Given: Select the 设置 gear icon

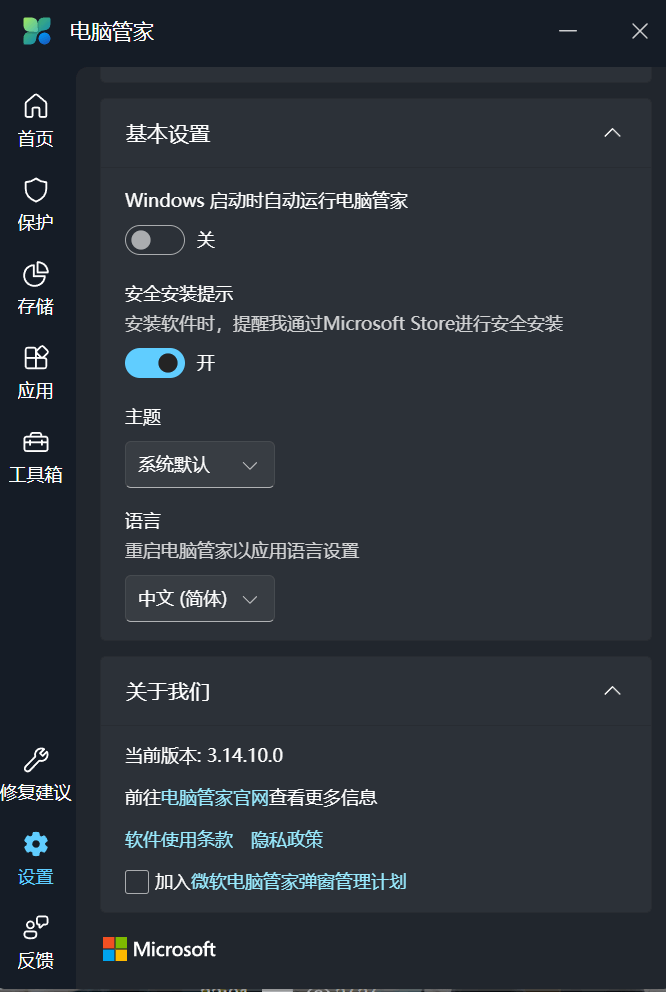Looking at the screenshot, I should [35, 844].
